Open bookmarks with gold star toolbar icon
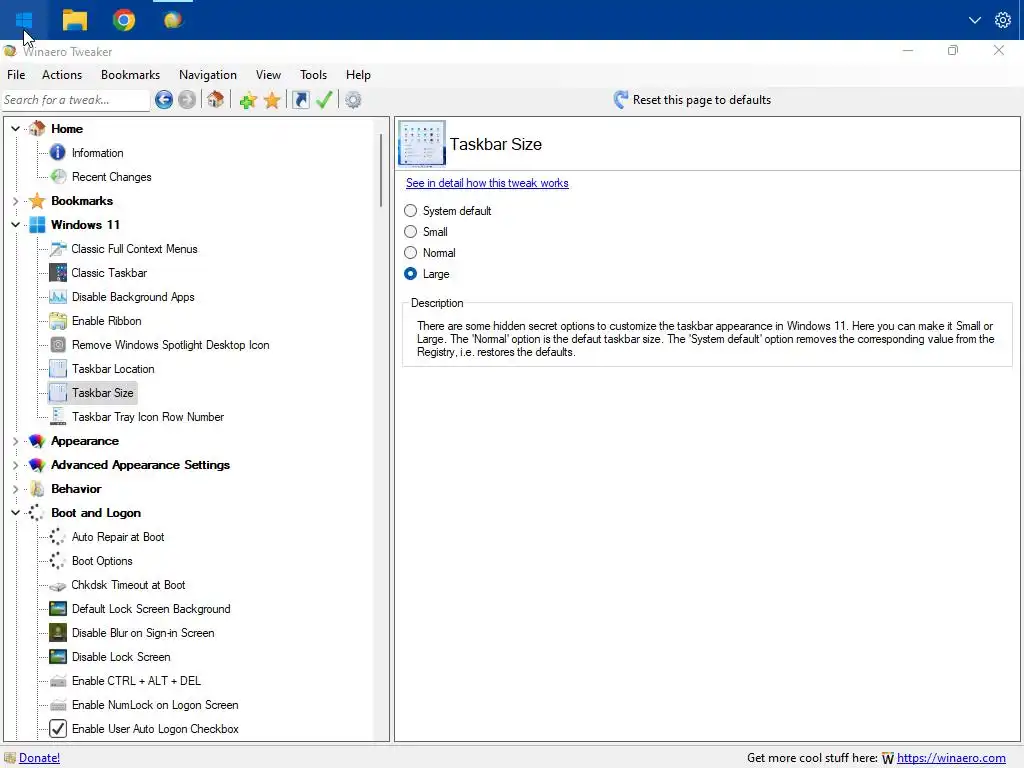This screenshot has width=1024, height=768. pyautogui.click(x=272, y=100)
